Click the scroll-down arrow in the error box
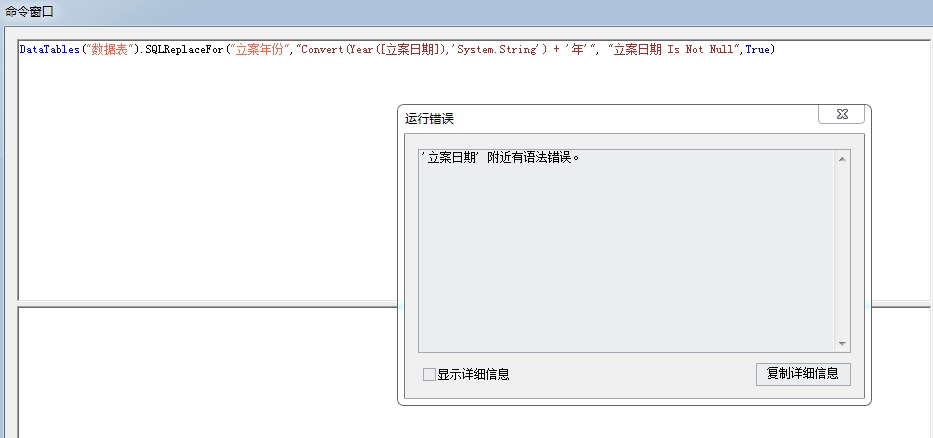This screenshot has height=438, width=933. click(842, 344)
